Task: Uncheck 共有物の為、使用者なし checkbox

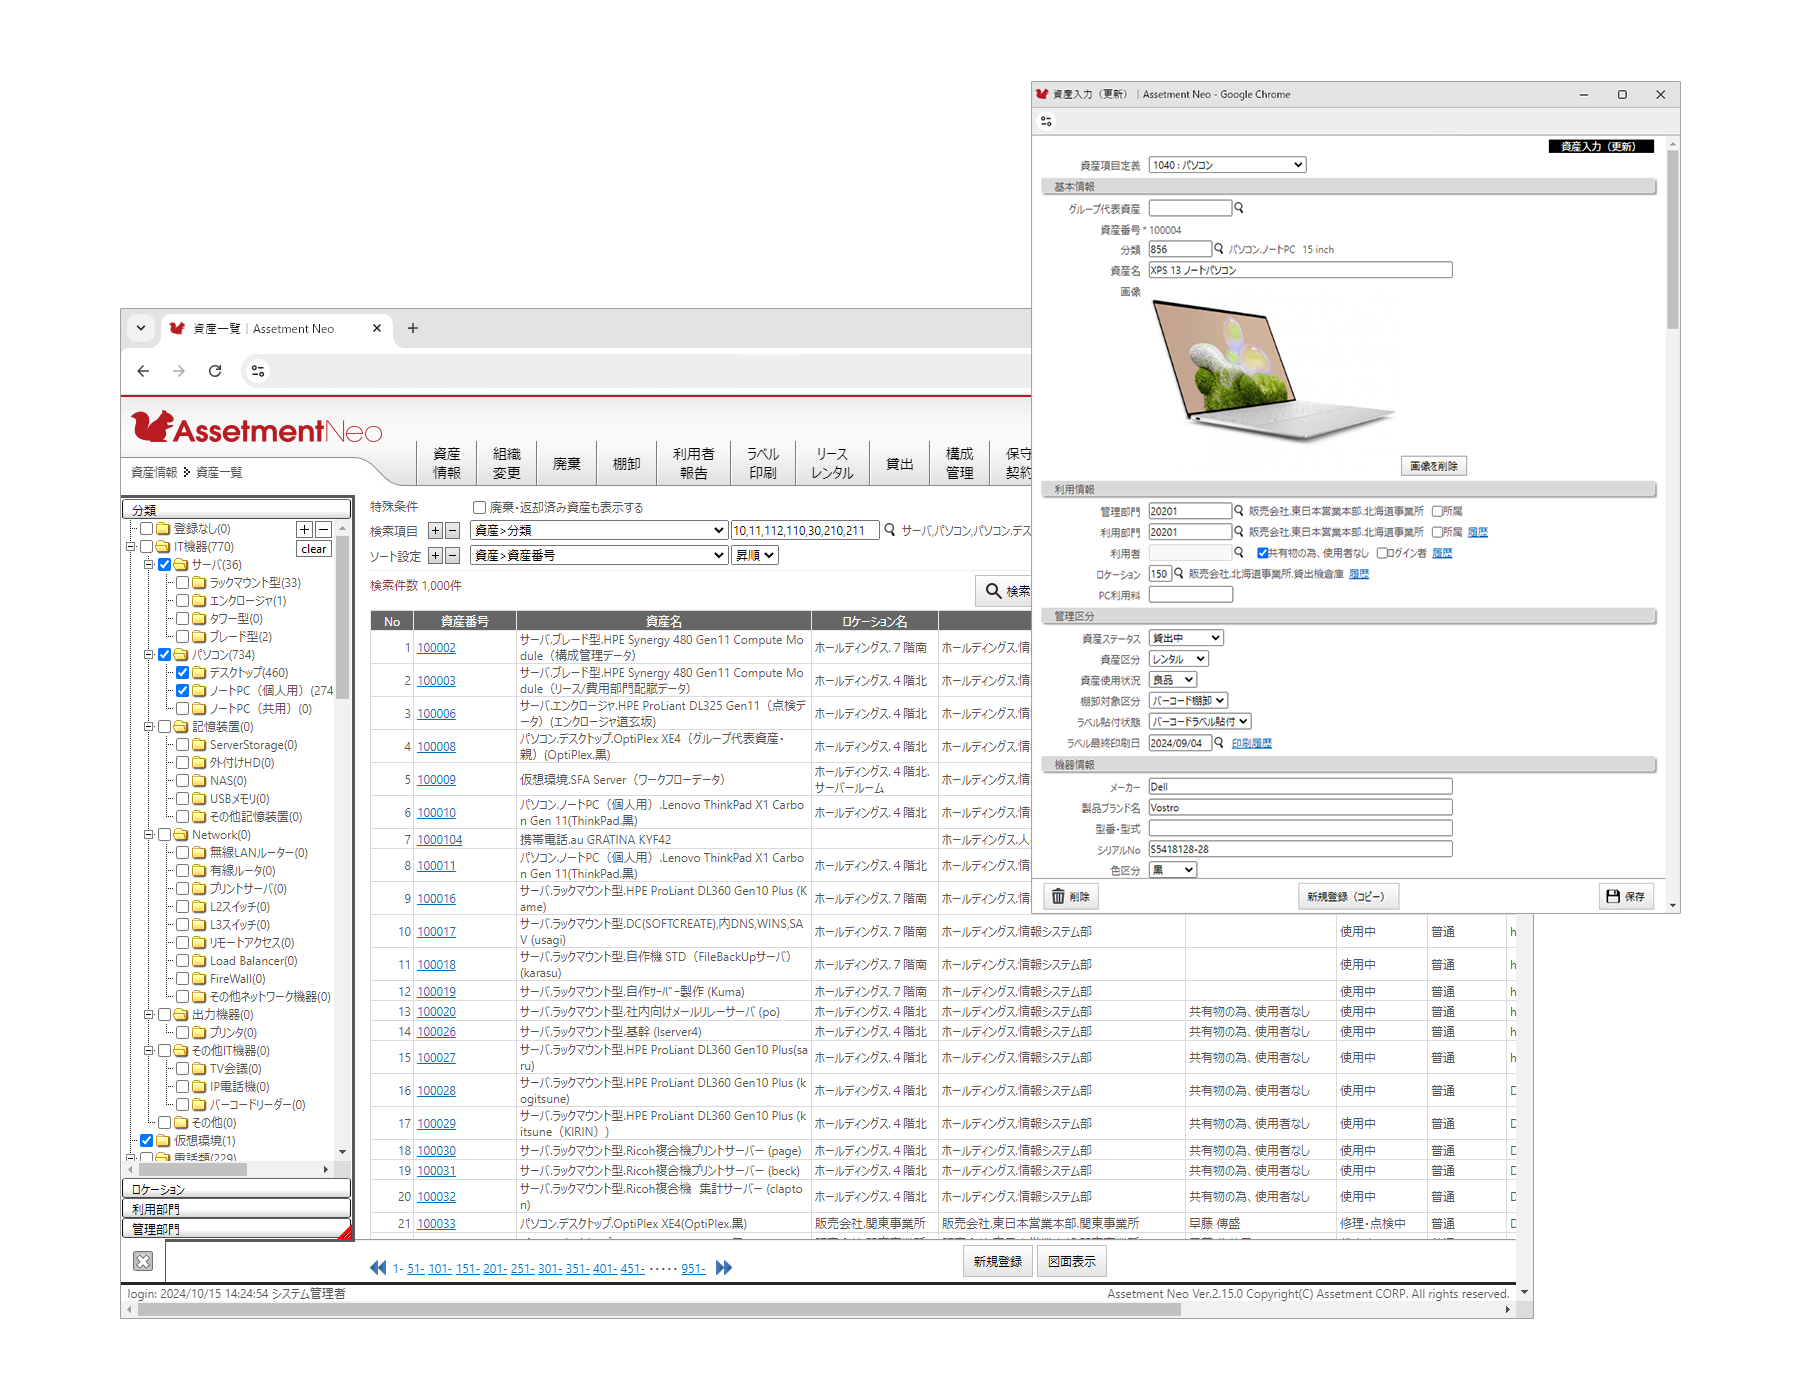Action: click(1262, 553)
